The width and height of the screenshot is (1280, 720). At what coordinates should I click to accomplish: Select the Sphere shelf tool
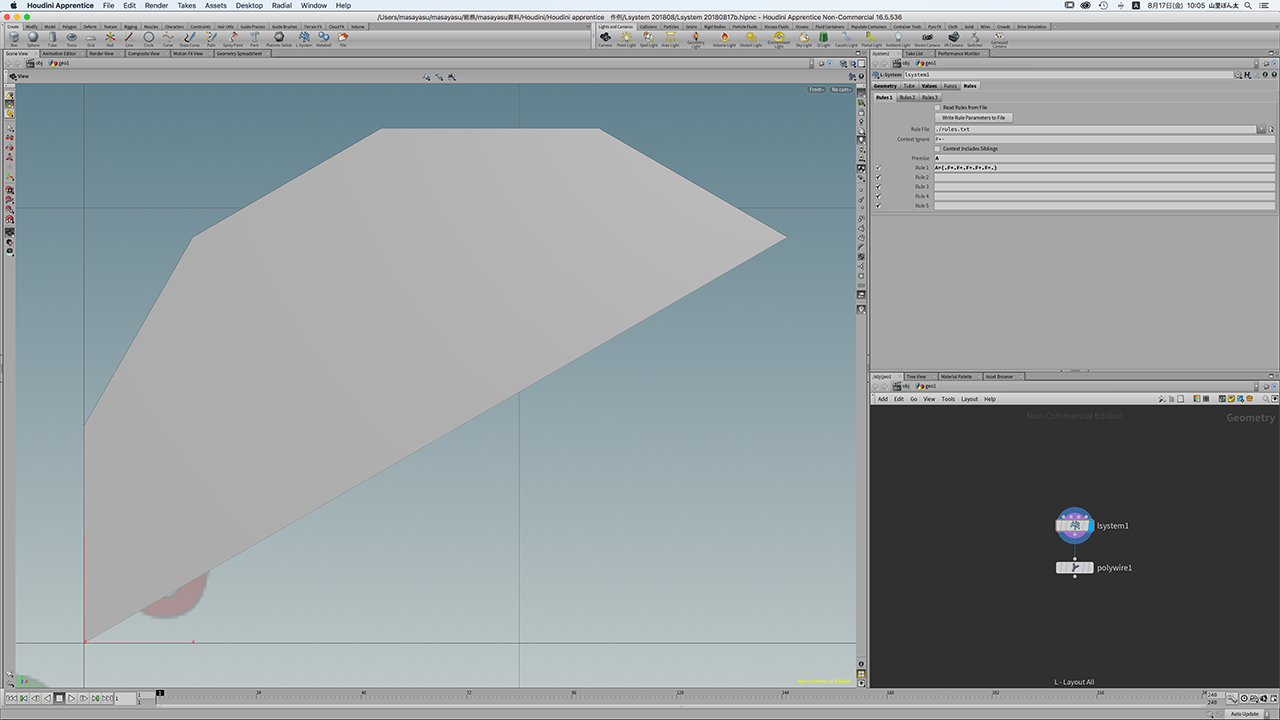click(33, 39)
